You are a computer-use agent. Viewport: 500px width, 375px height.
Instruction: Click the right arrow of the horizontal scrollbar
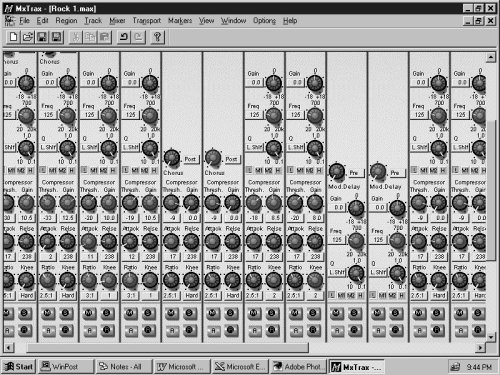click(x=480, y=348)
